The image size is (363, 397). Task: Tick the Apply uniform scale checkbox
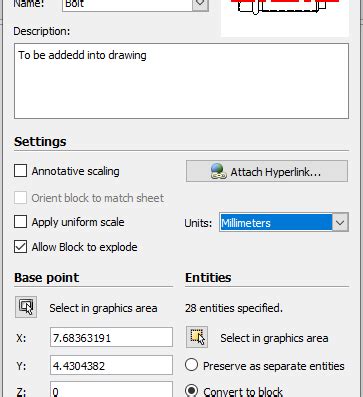click(x=20, y=222)
